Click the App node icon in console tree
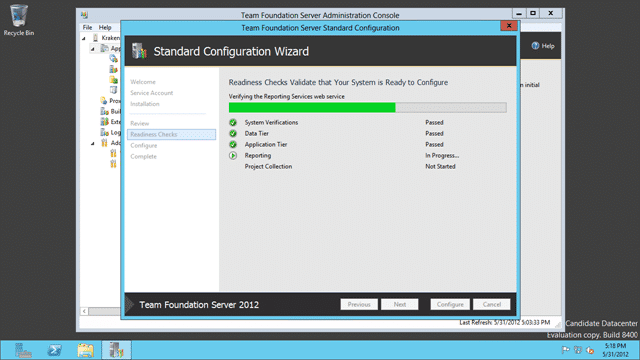The width and height of the screenshot is (640, 360). click(x=105, y=48)
